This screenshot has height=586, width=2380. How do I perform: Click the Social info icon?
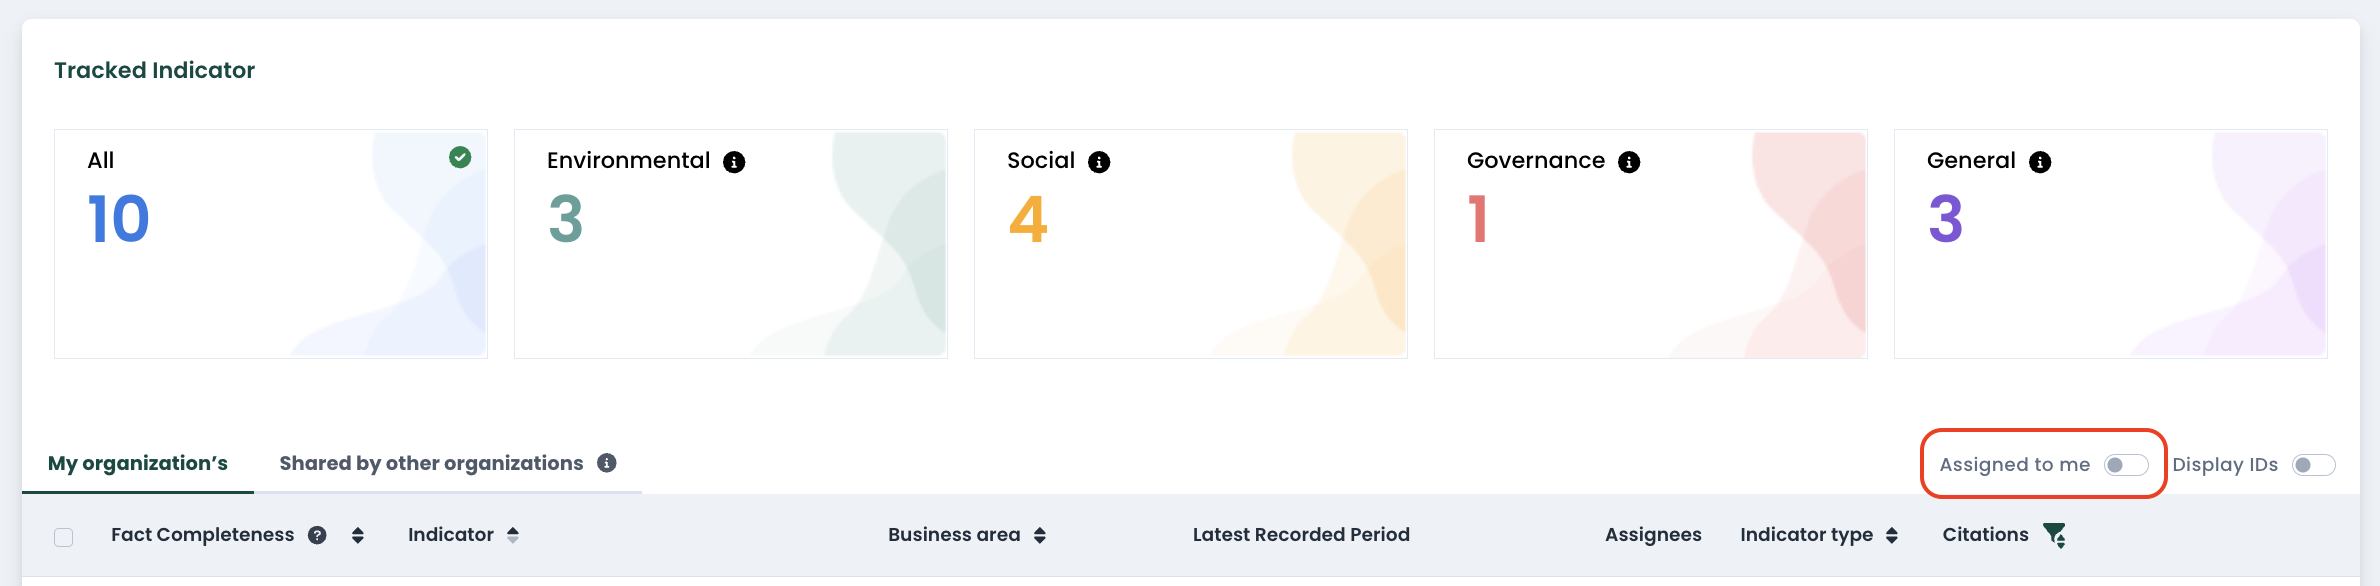tap(1099, 162)
